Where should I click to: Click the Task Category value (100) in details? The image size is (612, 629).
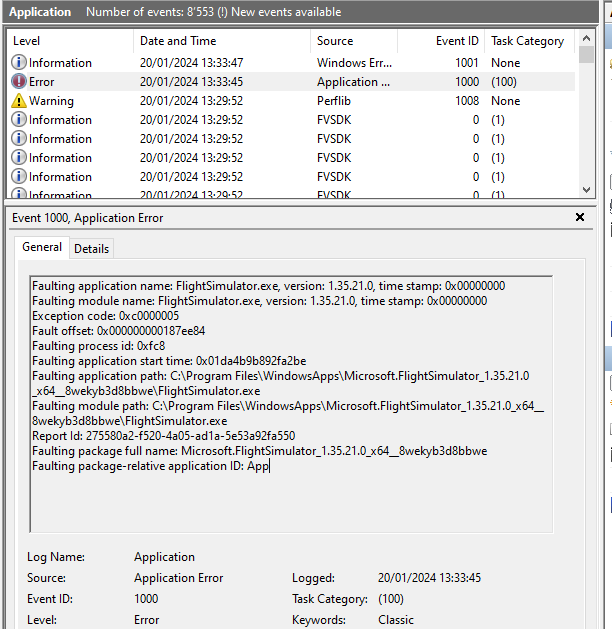tap(391, 599)
